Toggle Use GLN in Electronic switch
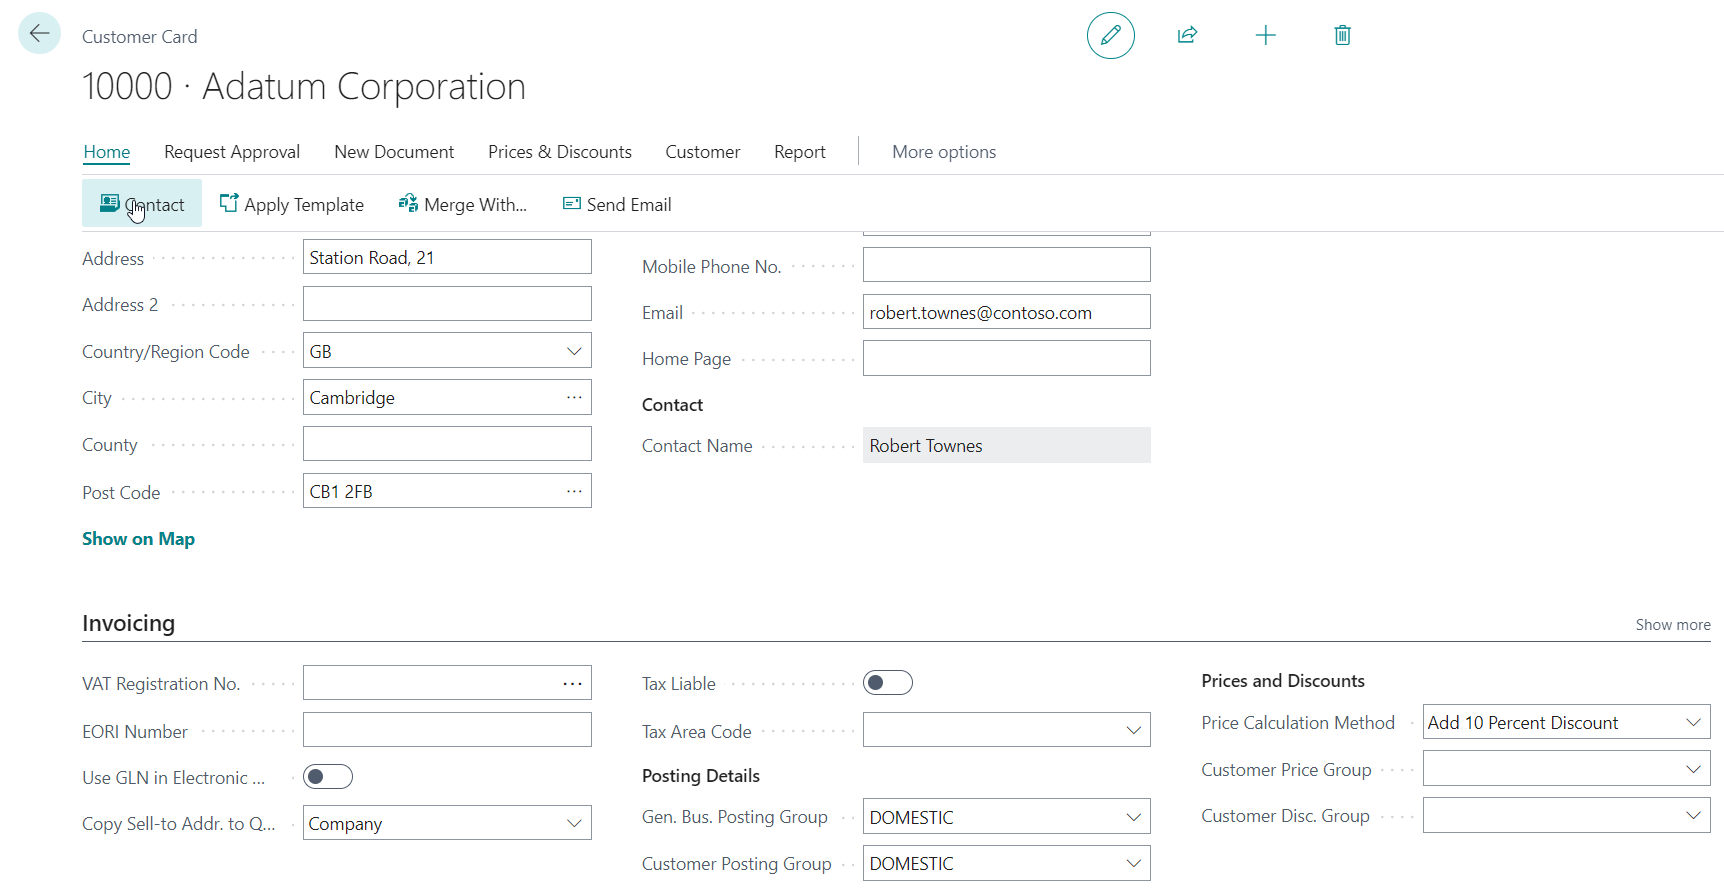Viewport: 1724px width, 894px height. coord(328,777)
